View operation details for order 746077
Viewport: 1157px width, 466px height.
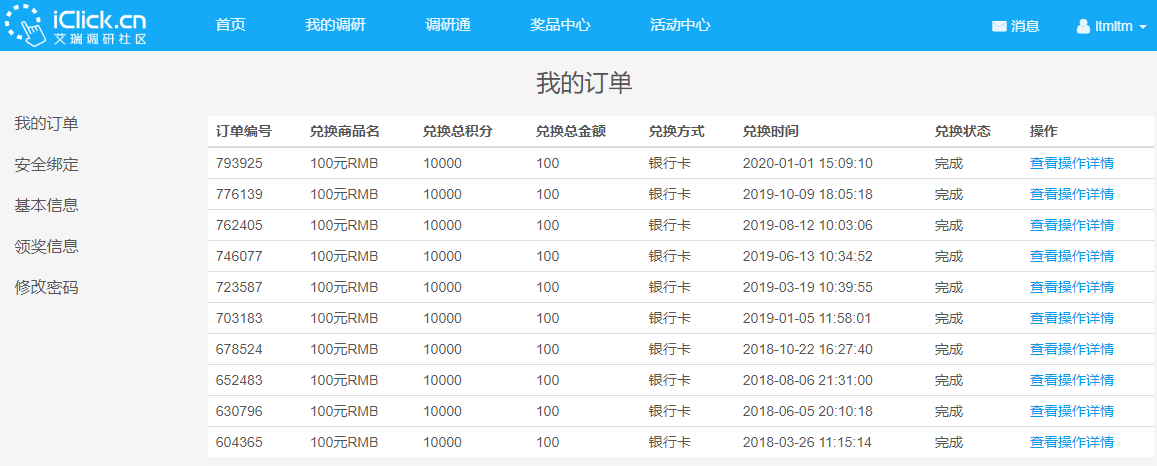1071,256
